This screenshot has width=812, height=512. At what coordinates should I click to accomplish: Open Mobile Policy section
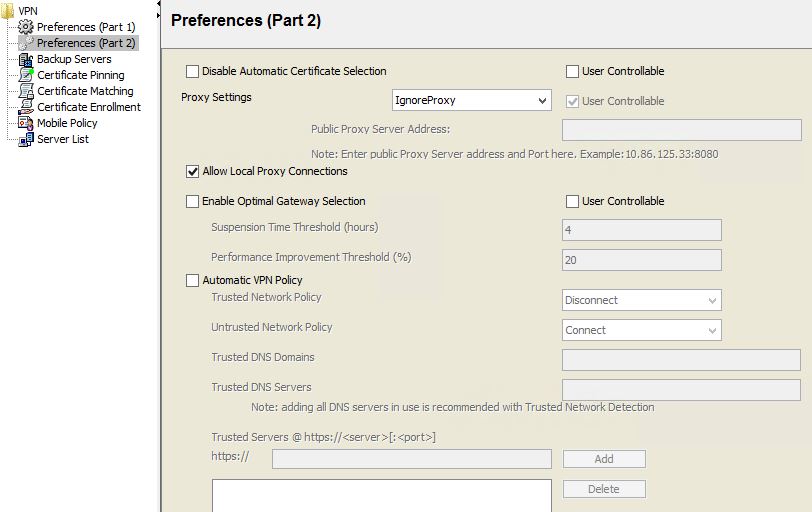(67, 123)
